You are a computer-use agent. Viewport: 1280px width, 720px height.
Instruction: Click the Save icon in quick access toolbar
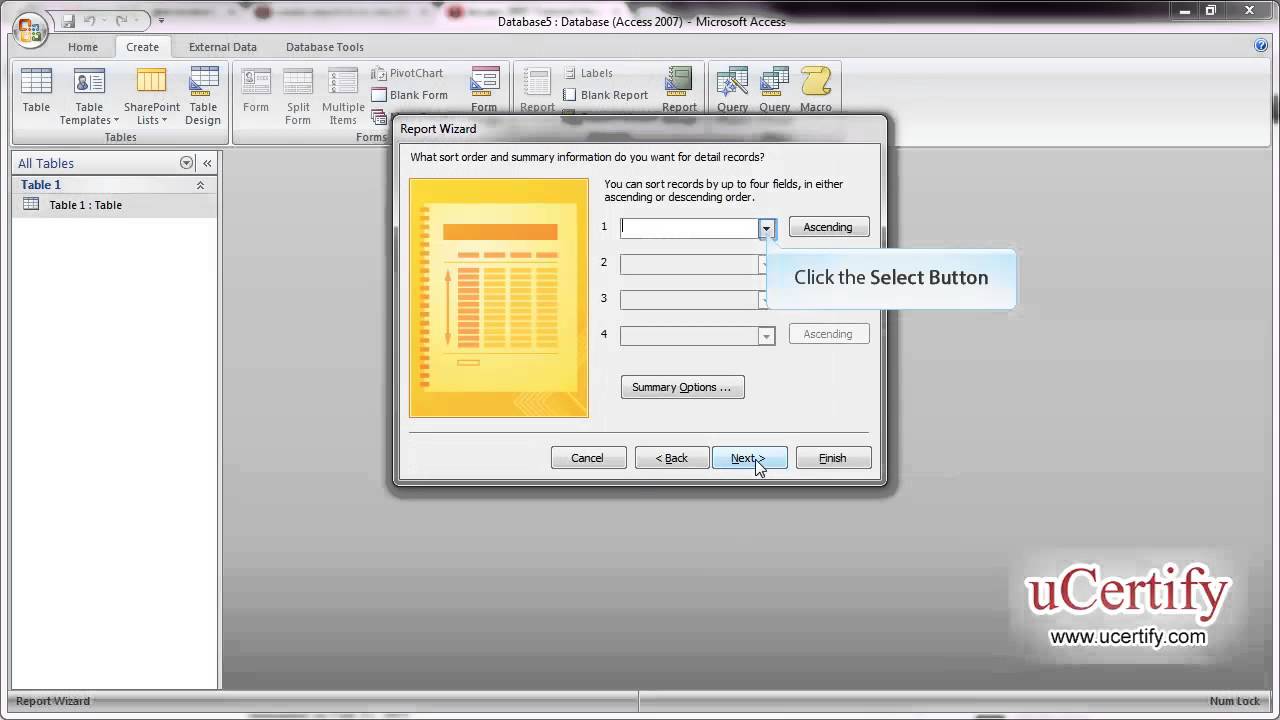pos(68,20)
